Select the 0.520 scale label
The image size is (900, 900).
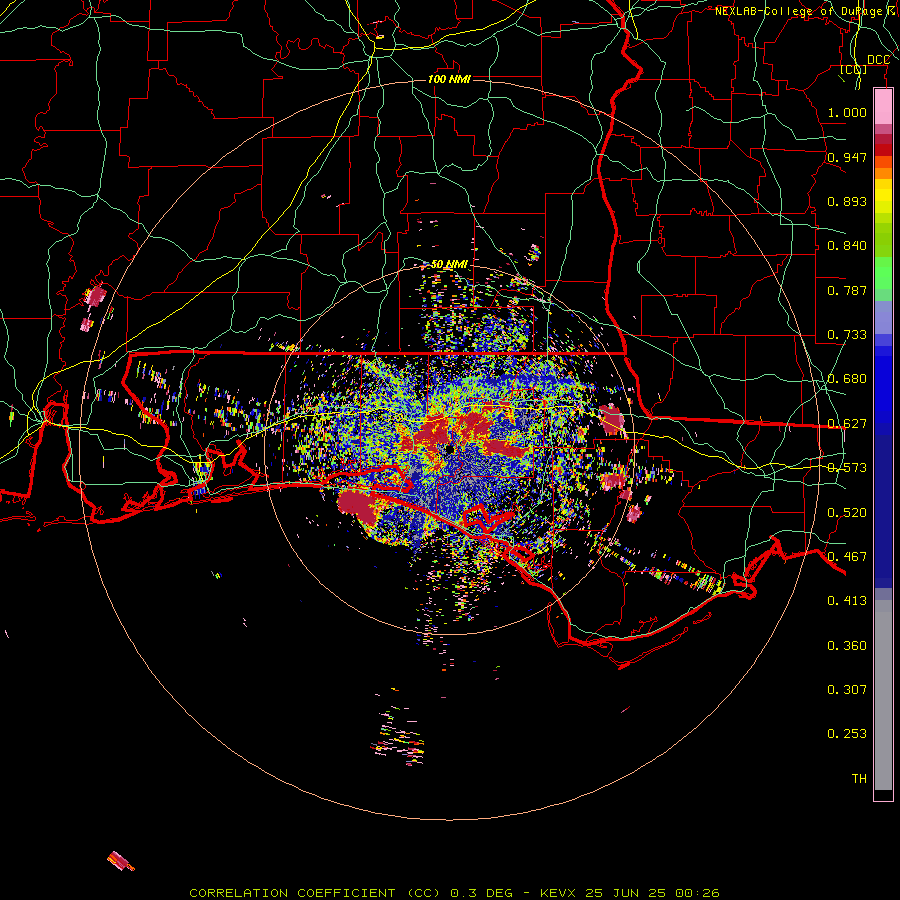click(x=847, y=513)
